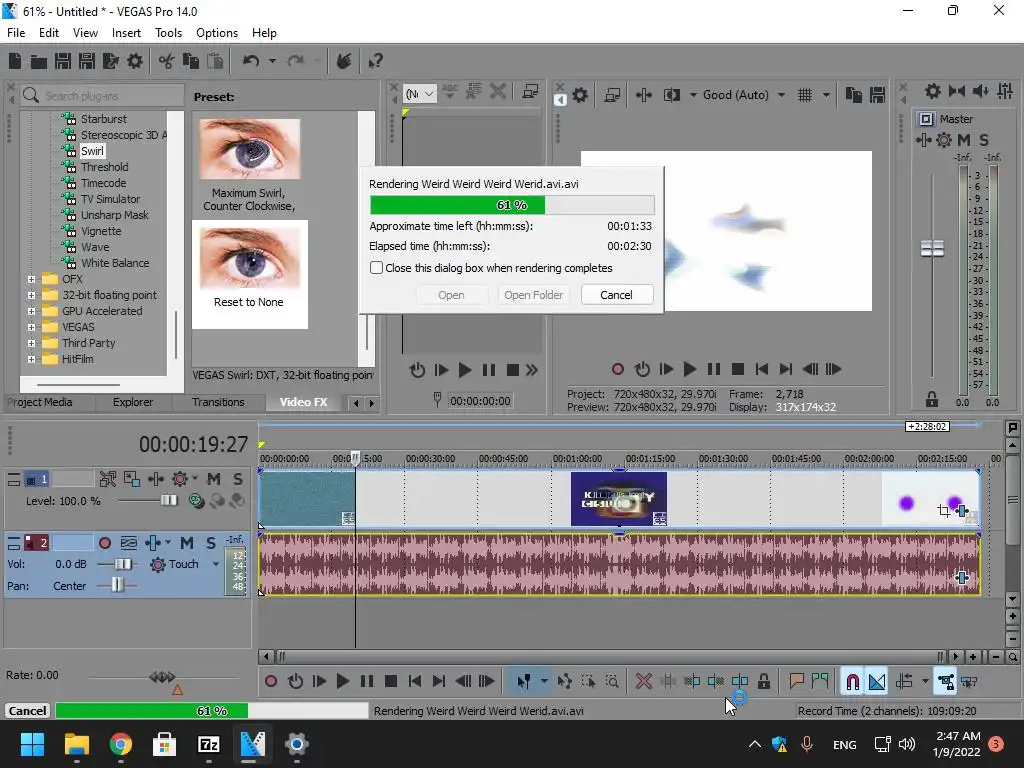Screen dimensions: 1024x768
Task: Open Video Preview properties gear icon
Action: coord(580,95)
